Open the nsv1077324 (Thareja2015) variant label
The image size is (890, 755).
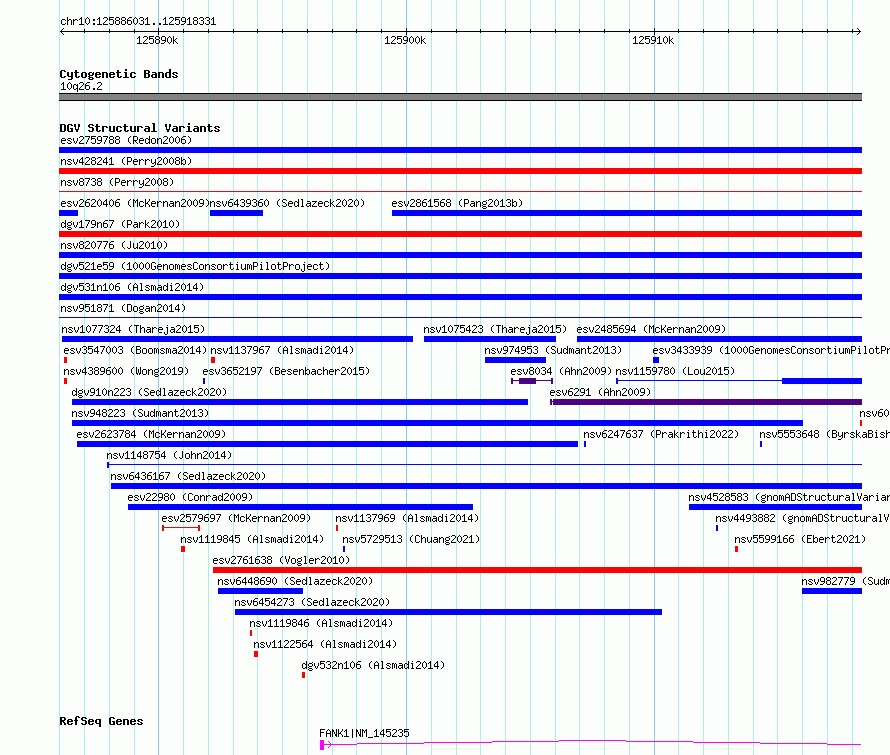(x=133, y=329)
